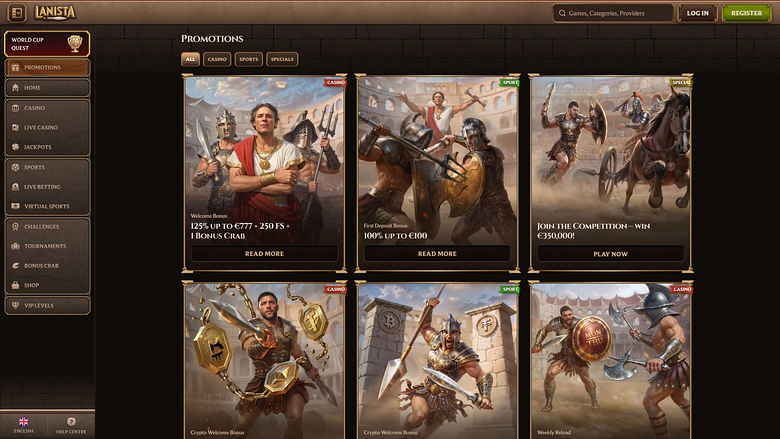Image resolution: width=780 pixels, height=439 pixels.
Task: Select the Specials filter tab
Action: coord(282,59)
